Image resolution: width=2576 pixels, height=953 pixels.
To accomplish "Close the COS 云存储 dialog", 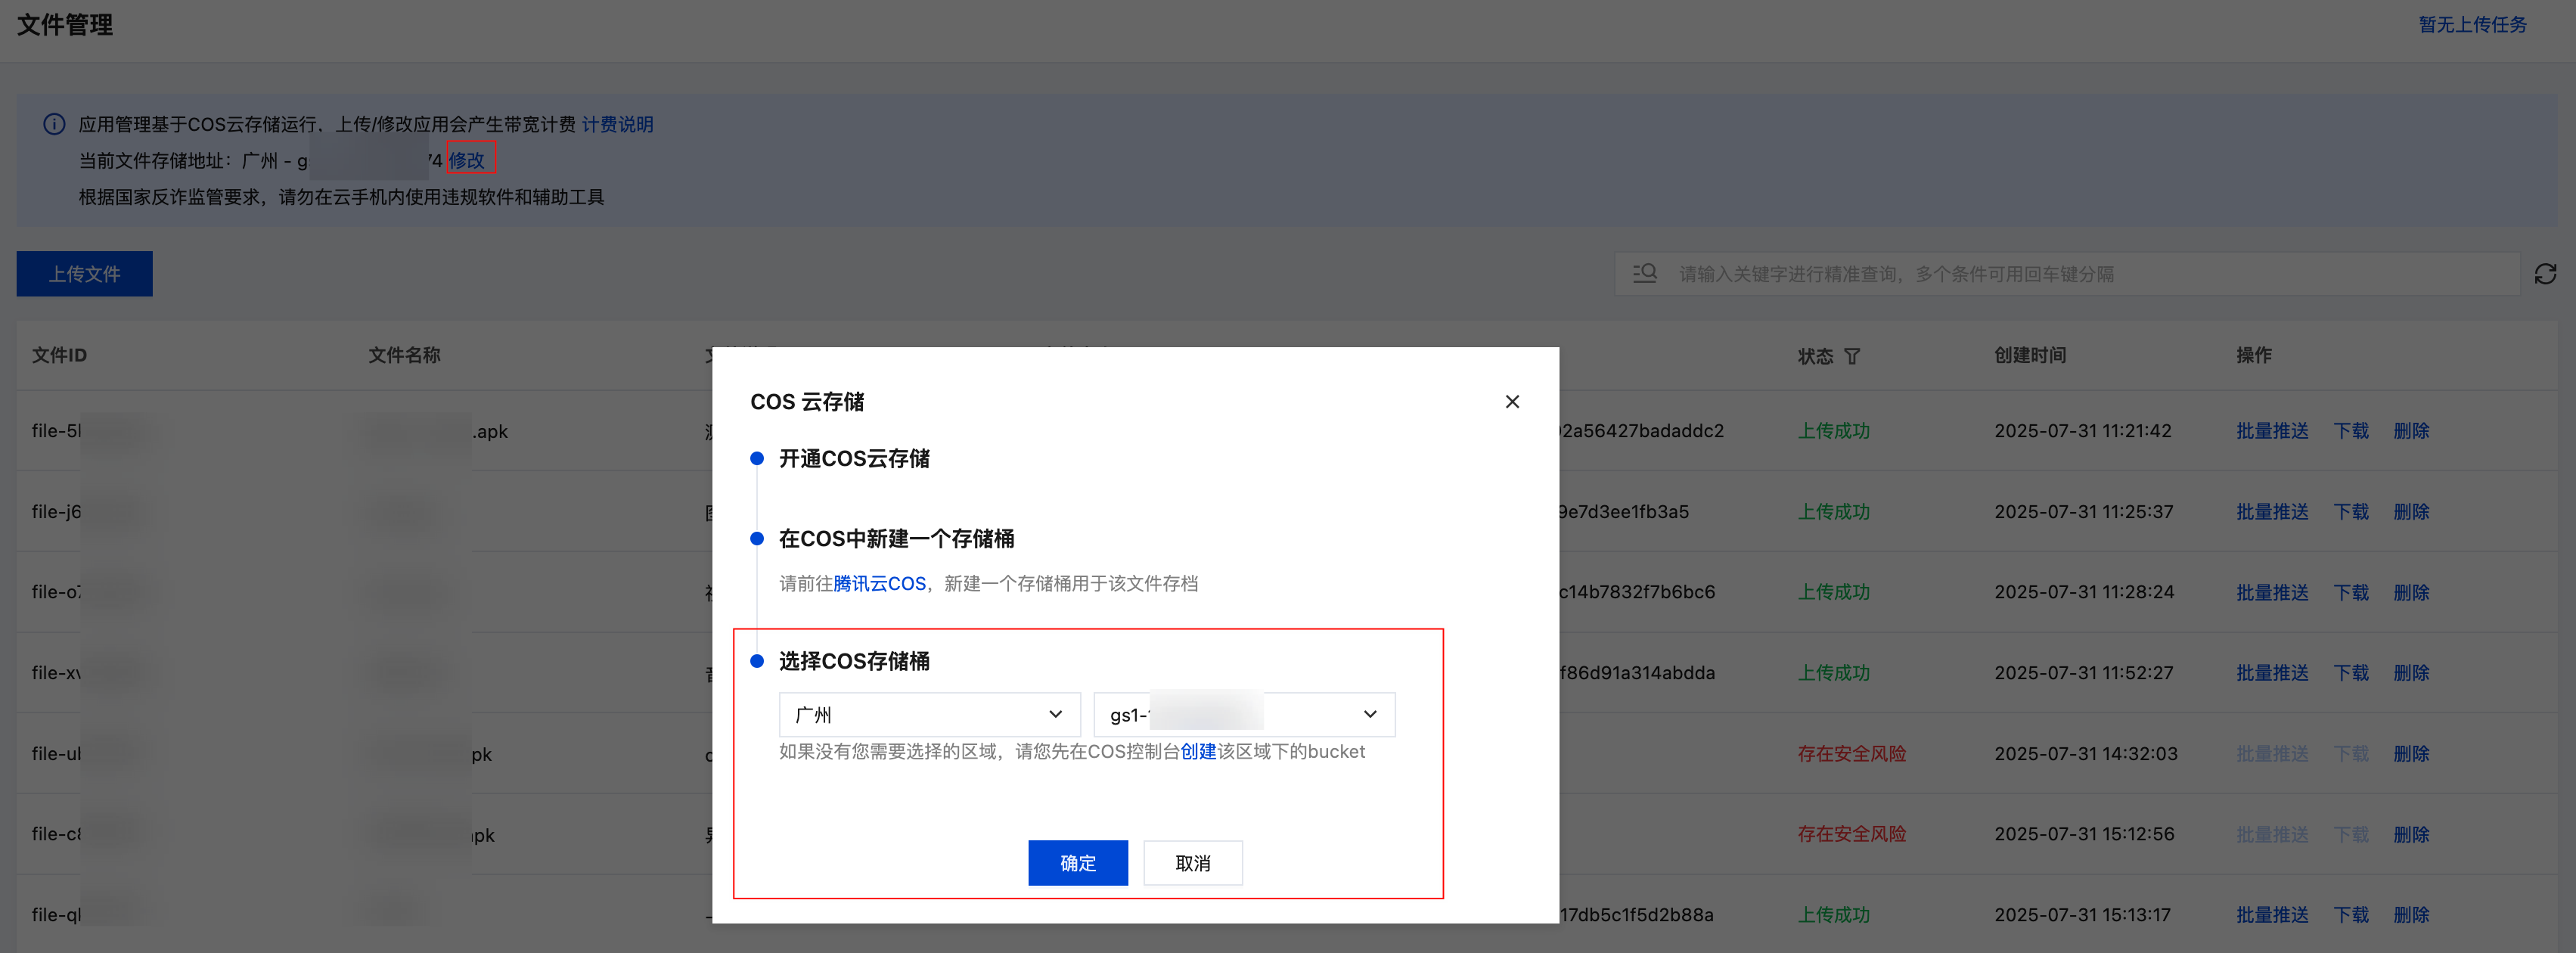I will (1512, 401).
